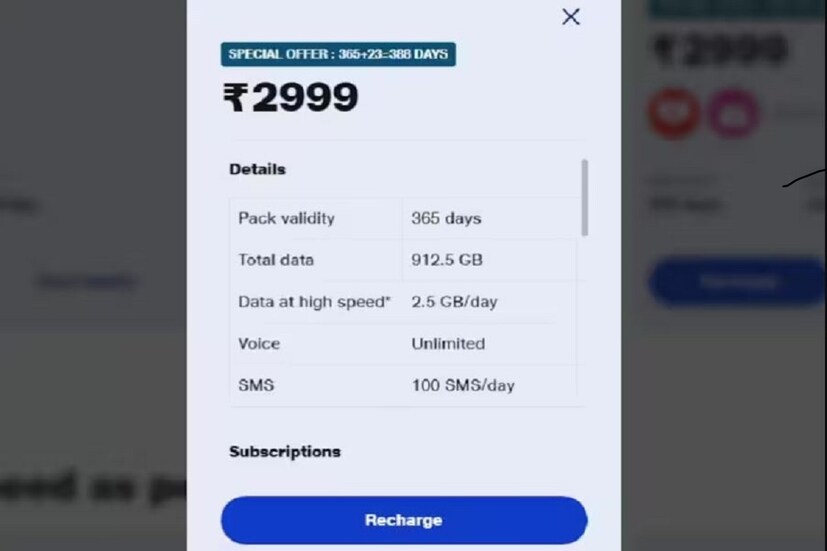Click the Pack validity row label

[286, 218]
